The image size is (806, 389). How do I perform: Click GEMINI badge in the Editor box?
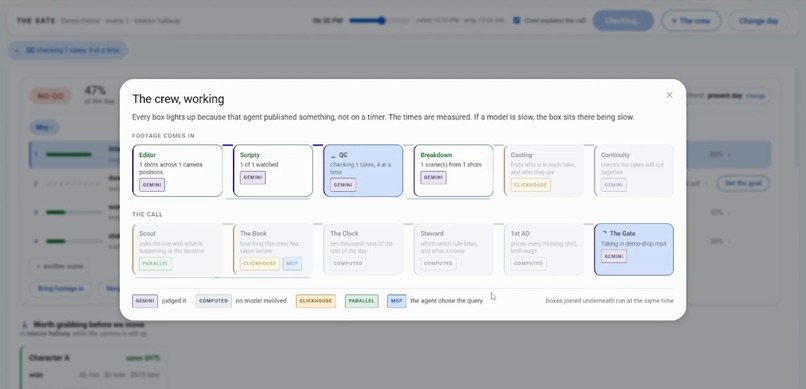coord(152,185)
